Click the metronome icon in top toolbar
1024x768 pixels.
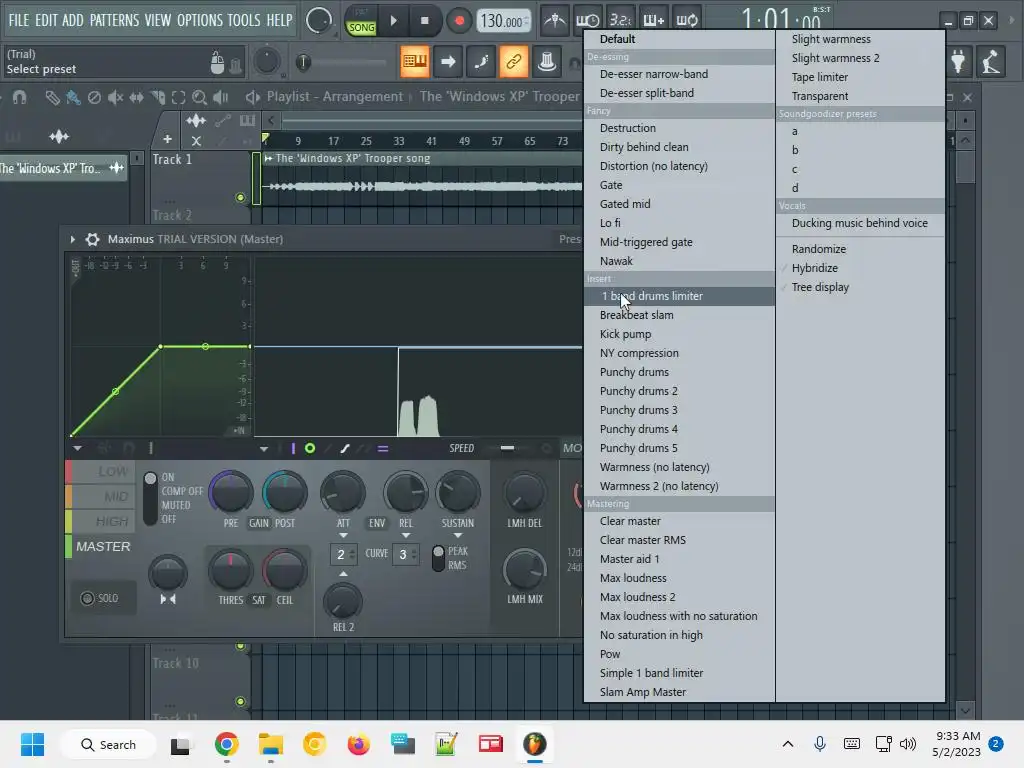pyautogui.click(x=555, y=20)
